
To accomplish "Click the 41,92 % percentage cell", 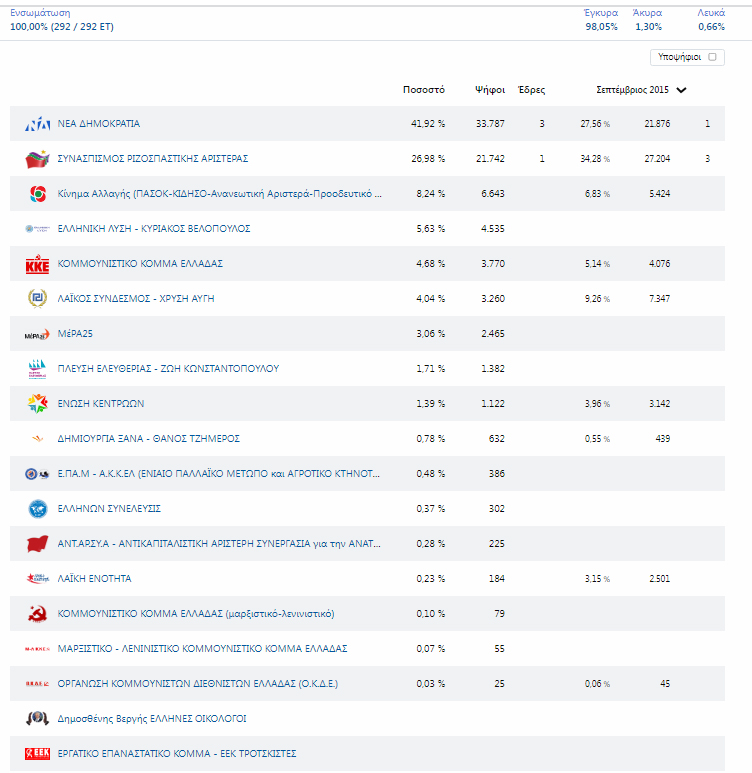I will pos(428,124).
